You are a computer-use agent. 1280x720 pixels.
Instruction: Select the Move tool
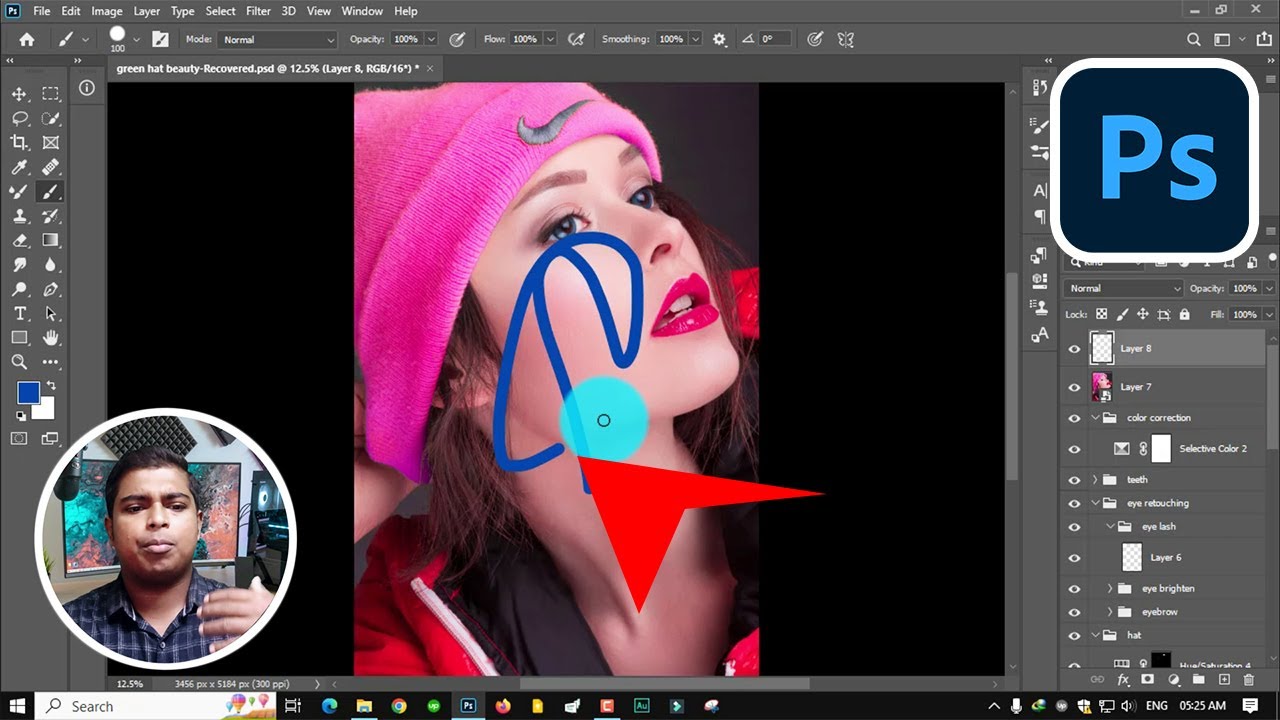tap(19, 94)
